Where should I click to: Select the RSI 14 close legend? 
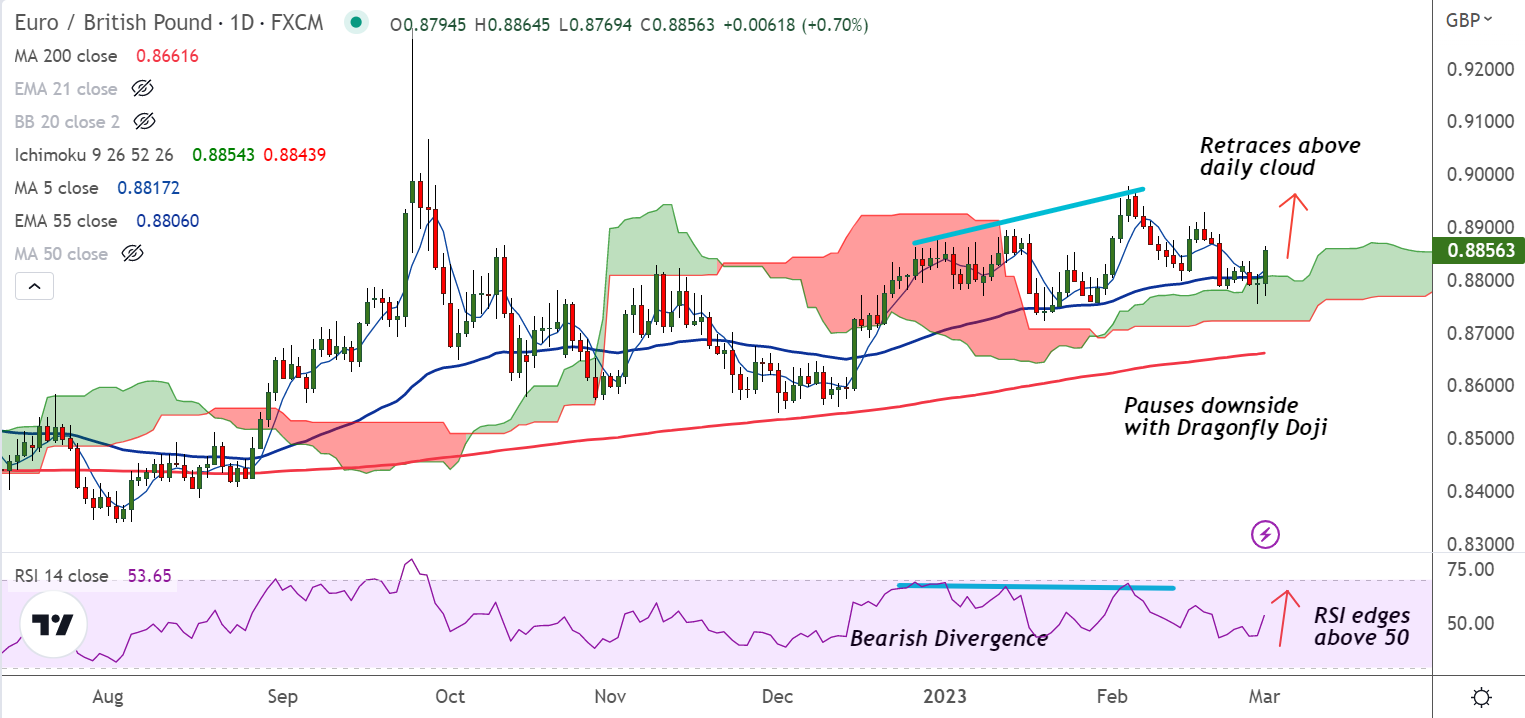61,576
